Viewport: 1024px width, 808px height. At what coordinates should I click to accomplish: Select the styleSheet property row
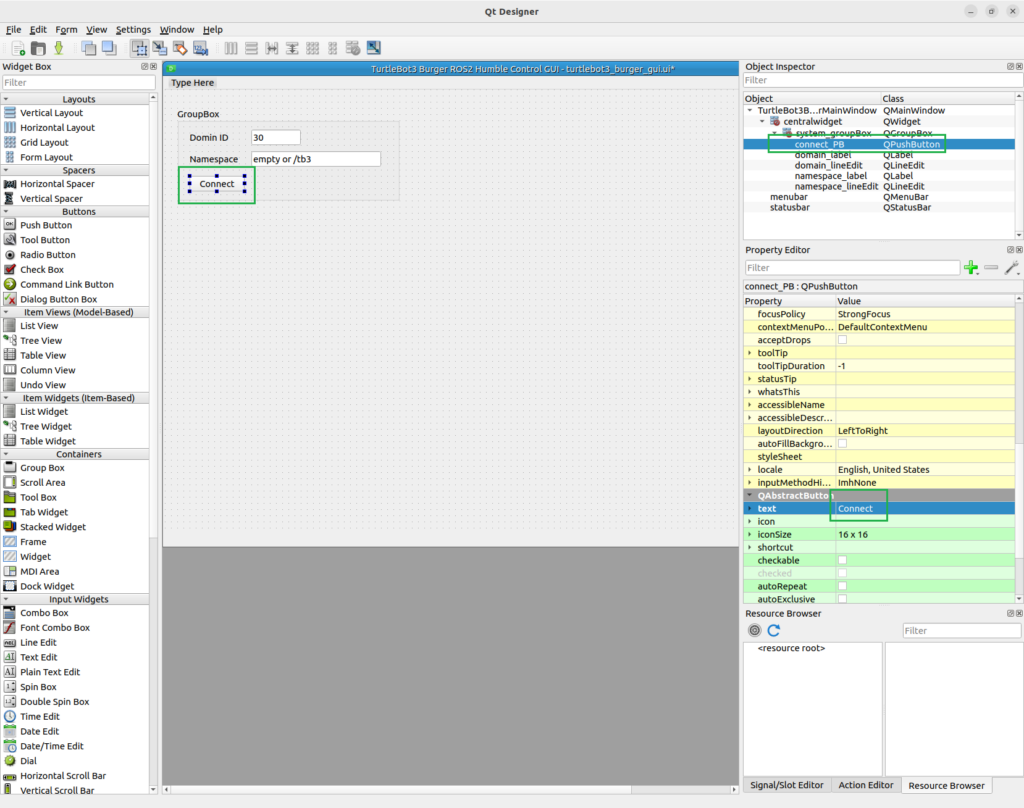[x=879, y=457]
